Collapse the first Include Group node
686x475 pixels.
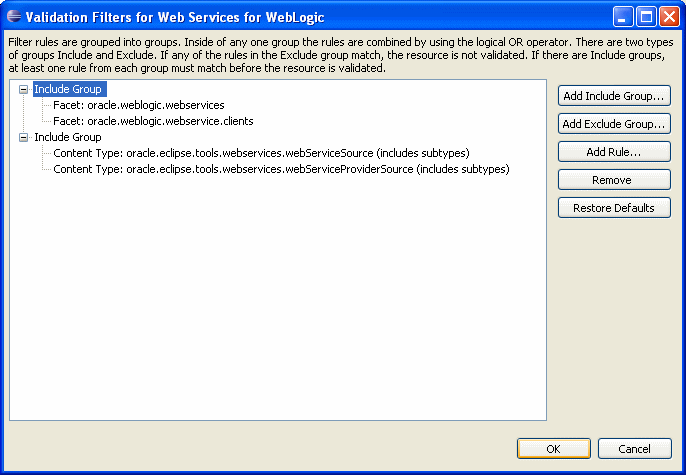point(24,89)
